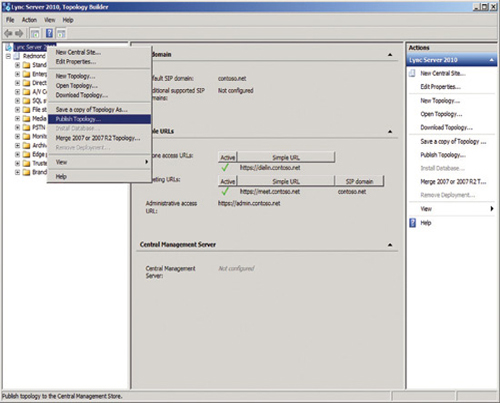Collapse the Redmond site tree node

(x=8, y=56)
